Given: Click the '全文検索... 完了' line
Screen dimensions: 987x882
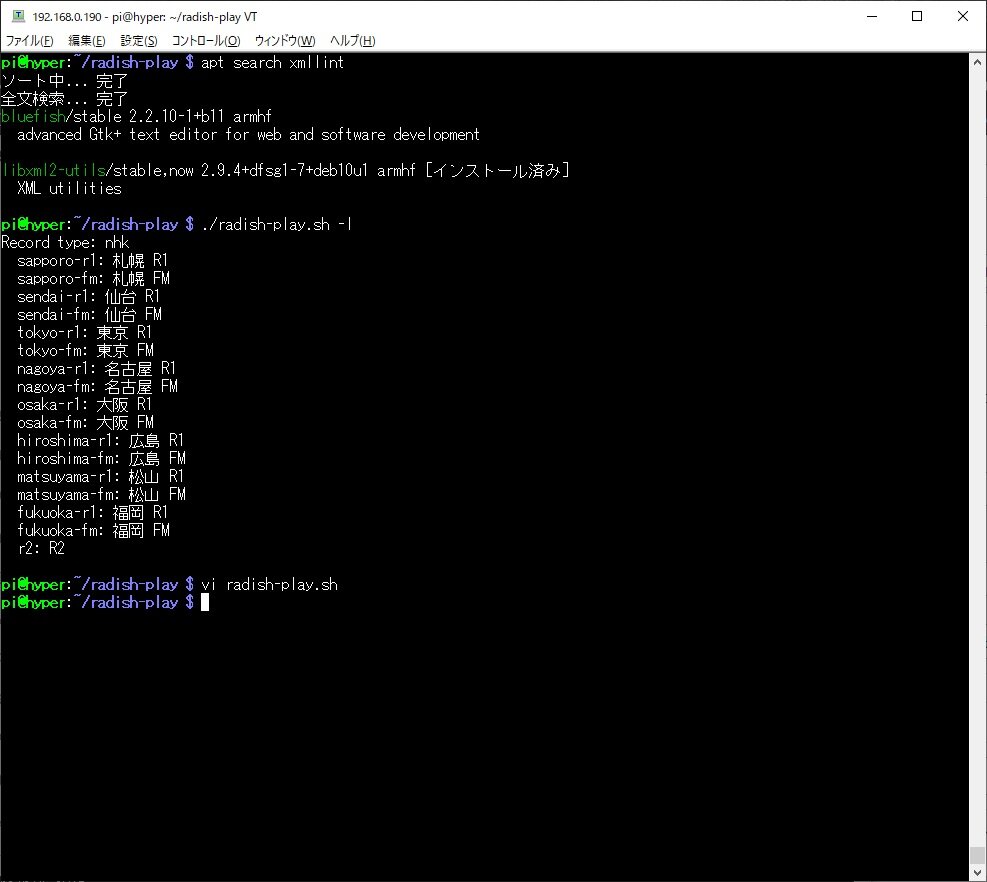Looking at the screenshot, I should pos(64,99).
